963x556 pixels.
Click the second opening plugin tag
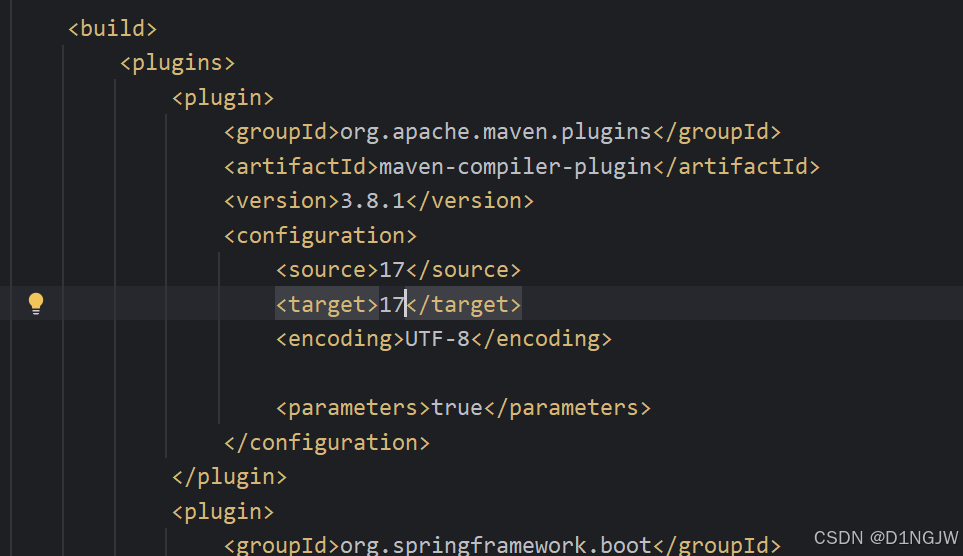[223, 511]
